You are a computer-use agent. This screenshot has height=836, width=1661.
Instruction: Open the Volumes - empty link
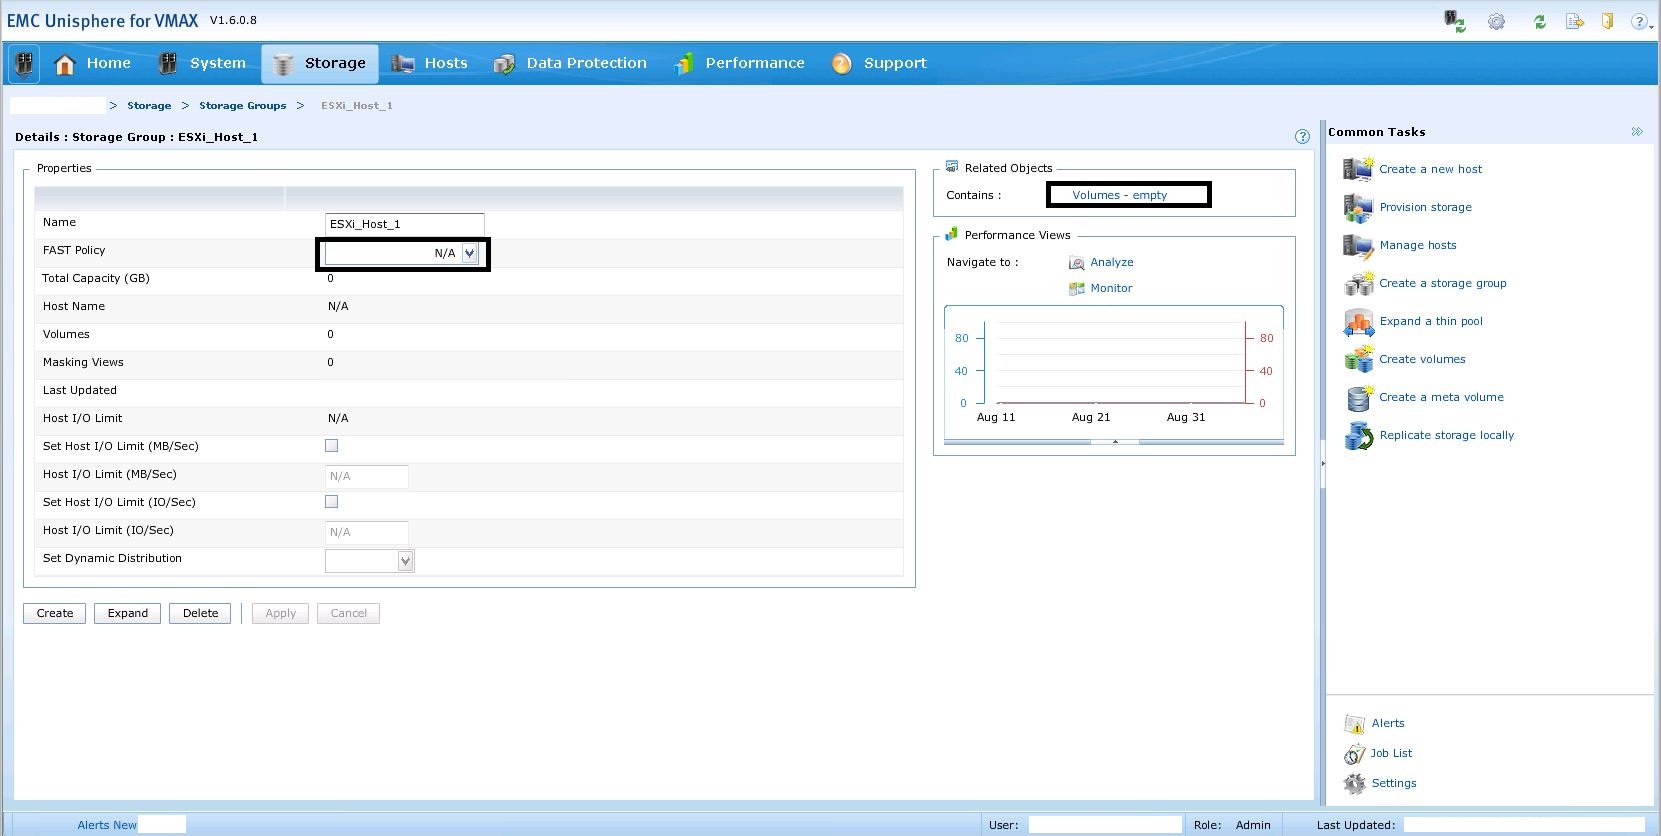pyautogui.click(x=1119, y=195)
